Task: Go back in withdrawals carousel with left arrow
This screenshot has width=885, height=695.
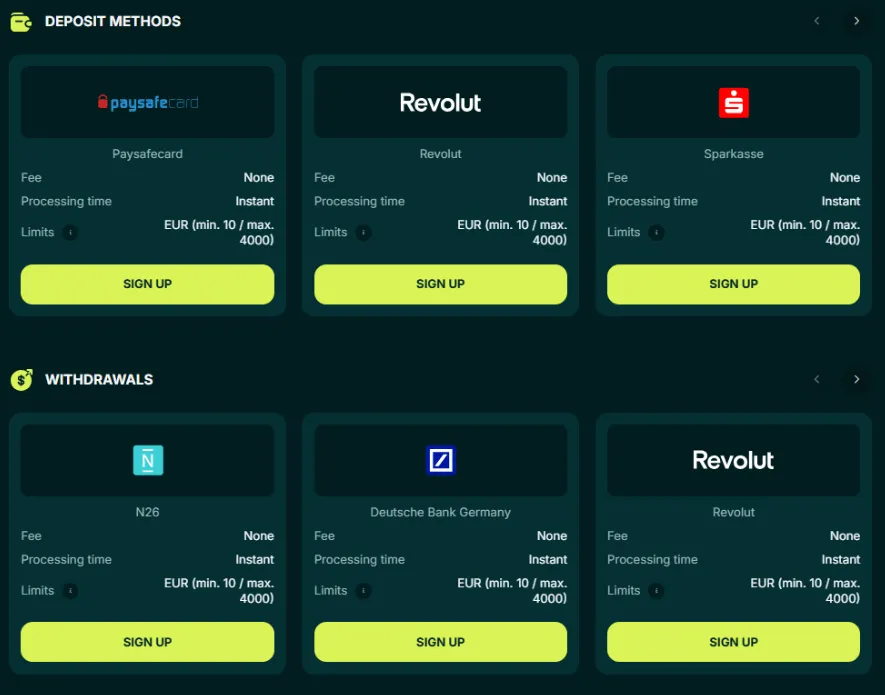Action: [817, 379]
